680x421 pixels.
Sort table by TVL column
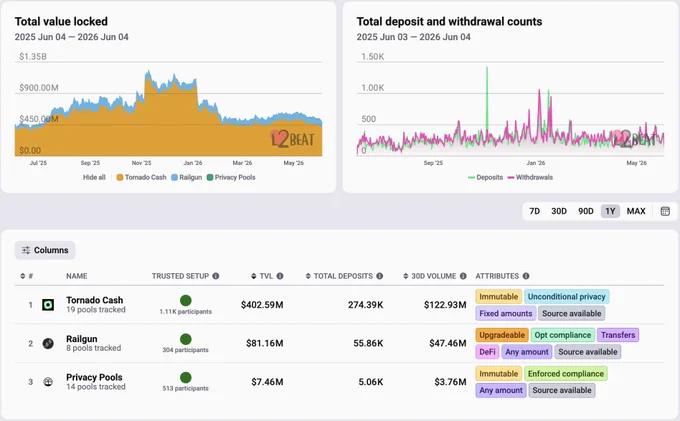pyautogui.click(x=262, y=276)
